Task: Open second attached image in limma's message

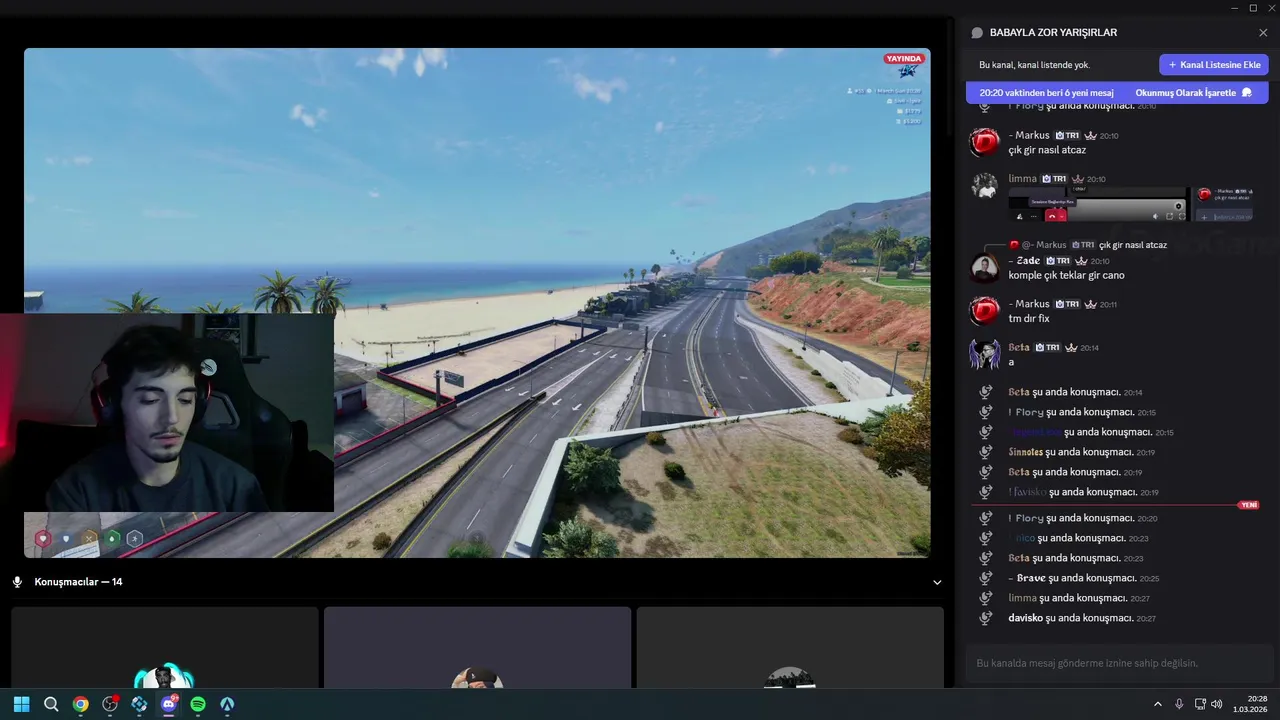Action: click(1224, 204)
